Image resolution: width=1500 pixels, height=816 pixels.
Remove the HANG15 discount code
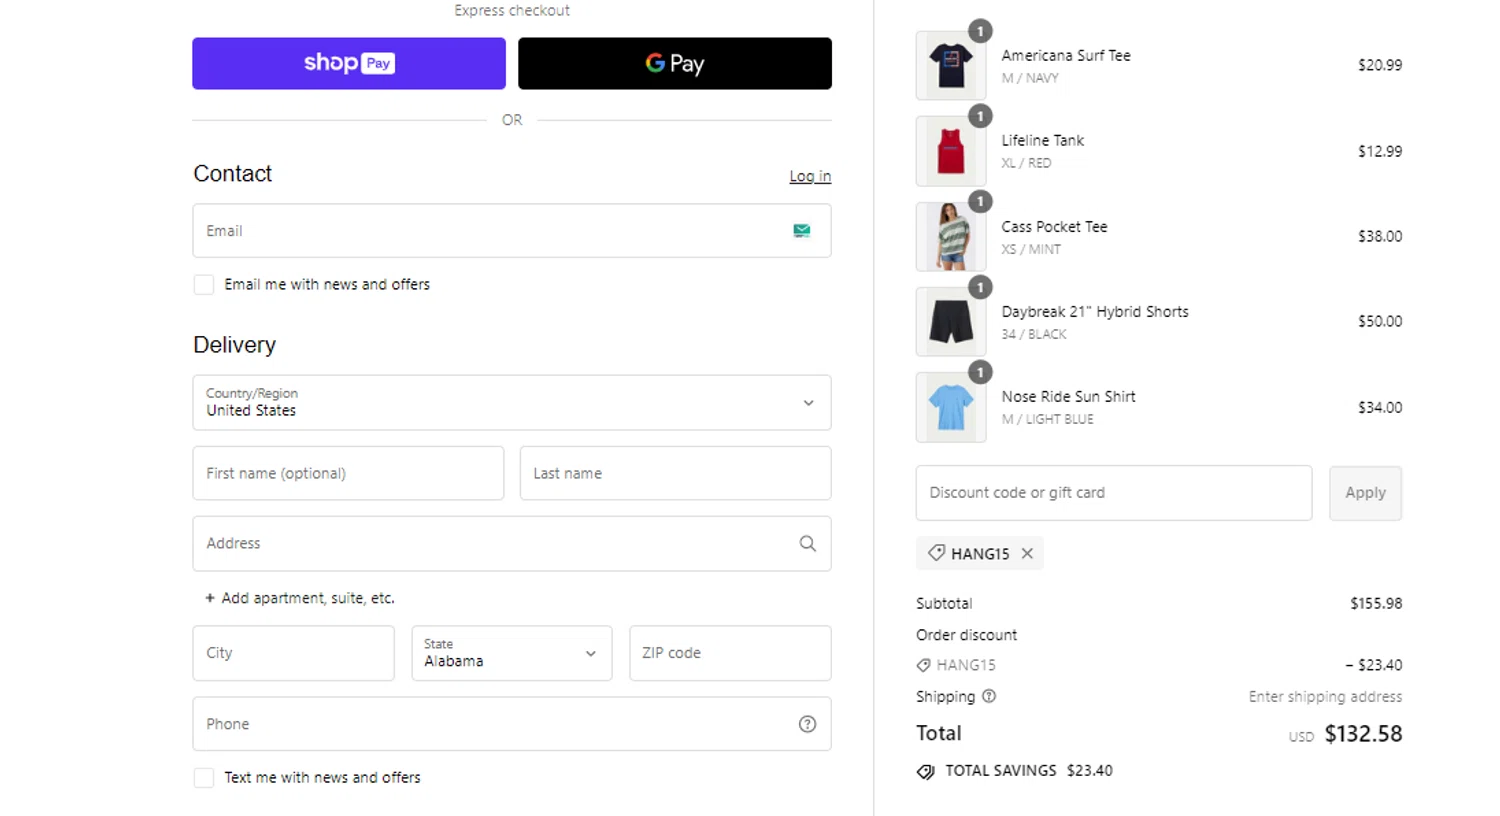coord(1027,554)
